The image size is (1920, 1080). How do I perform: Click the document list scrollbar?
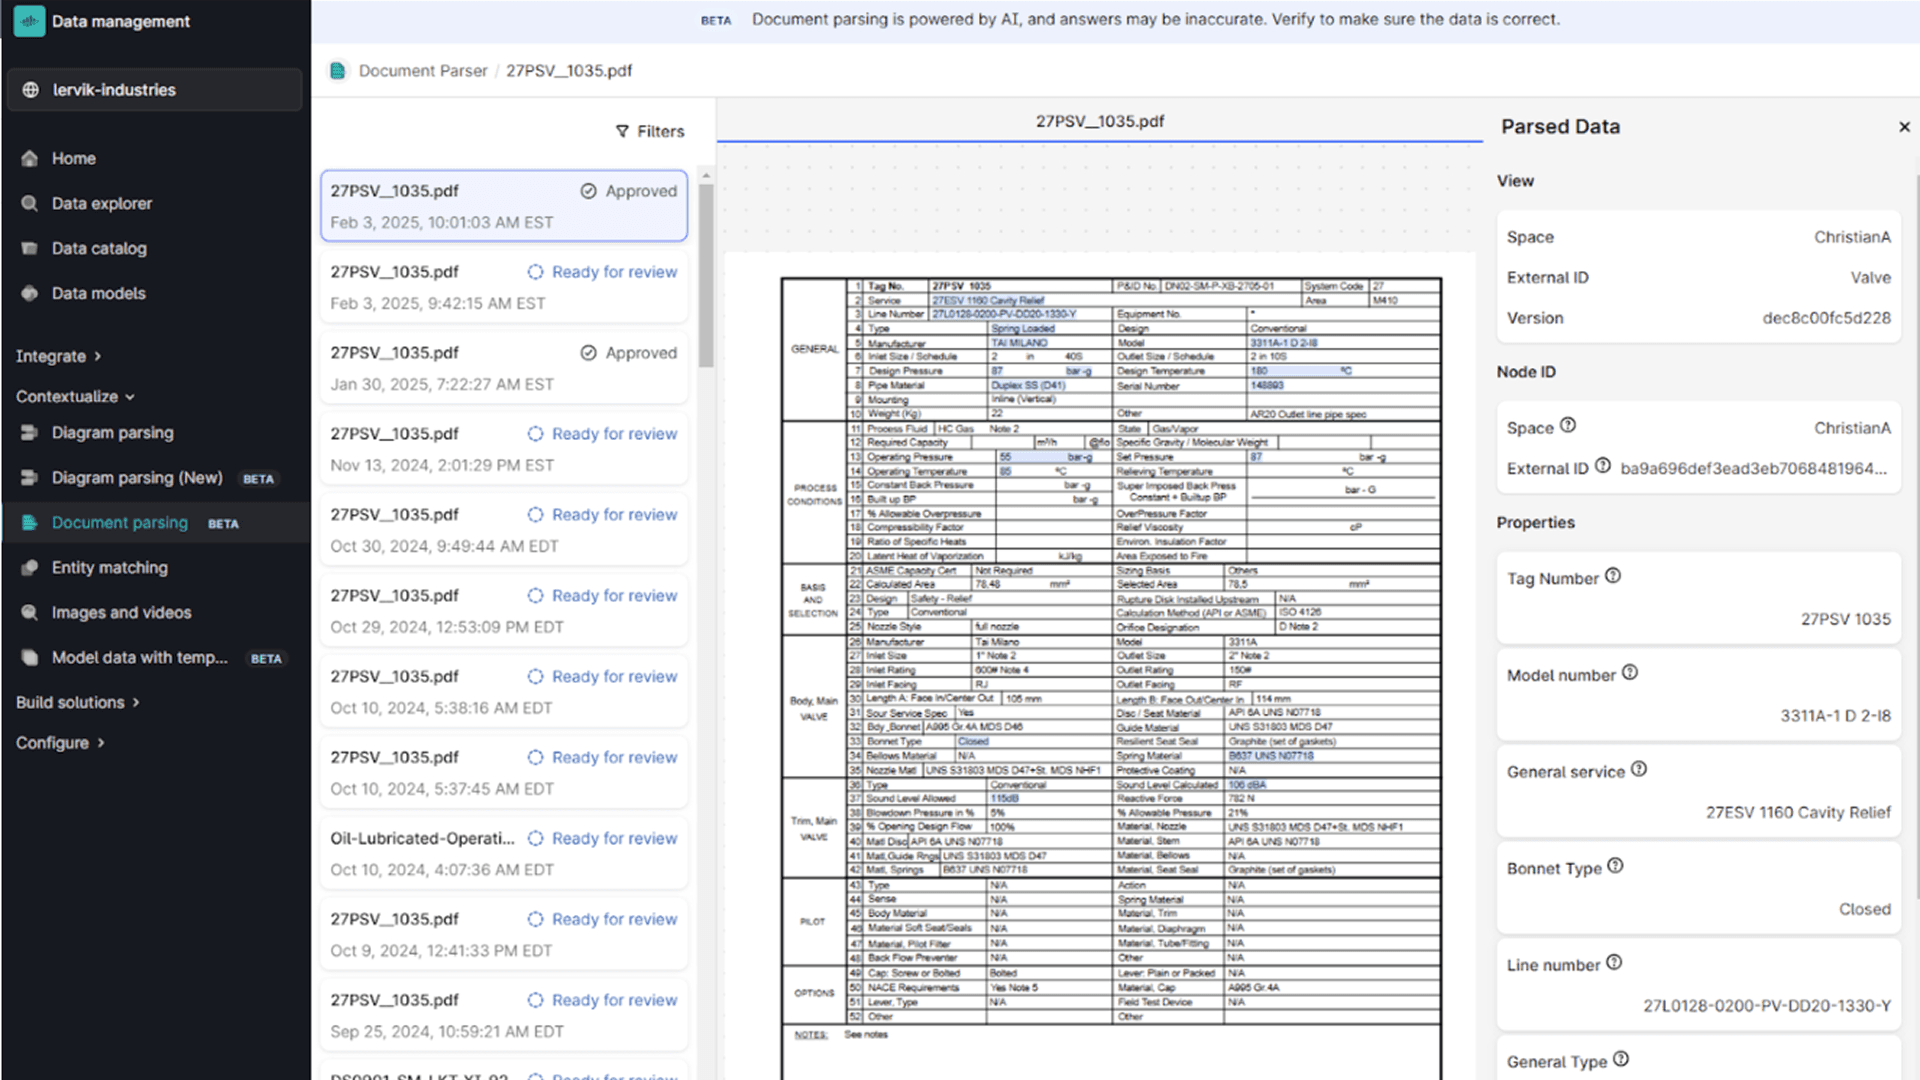(x=706, y=277)
